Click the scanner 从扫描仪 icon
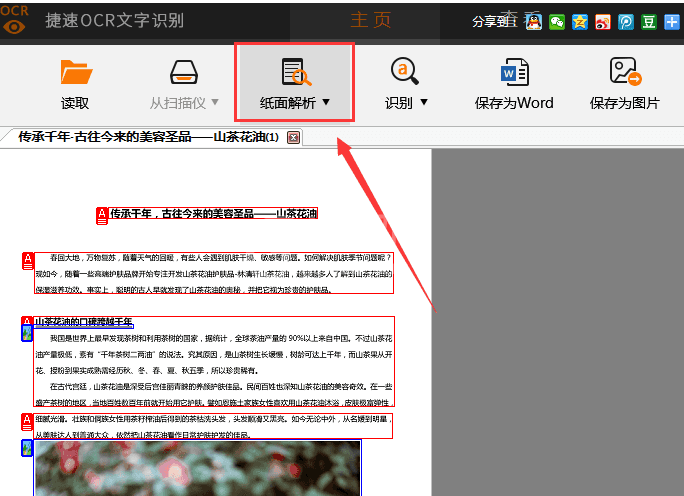The width and height of the screenshot is (684, 496). [184, 72]
